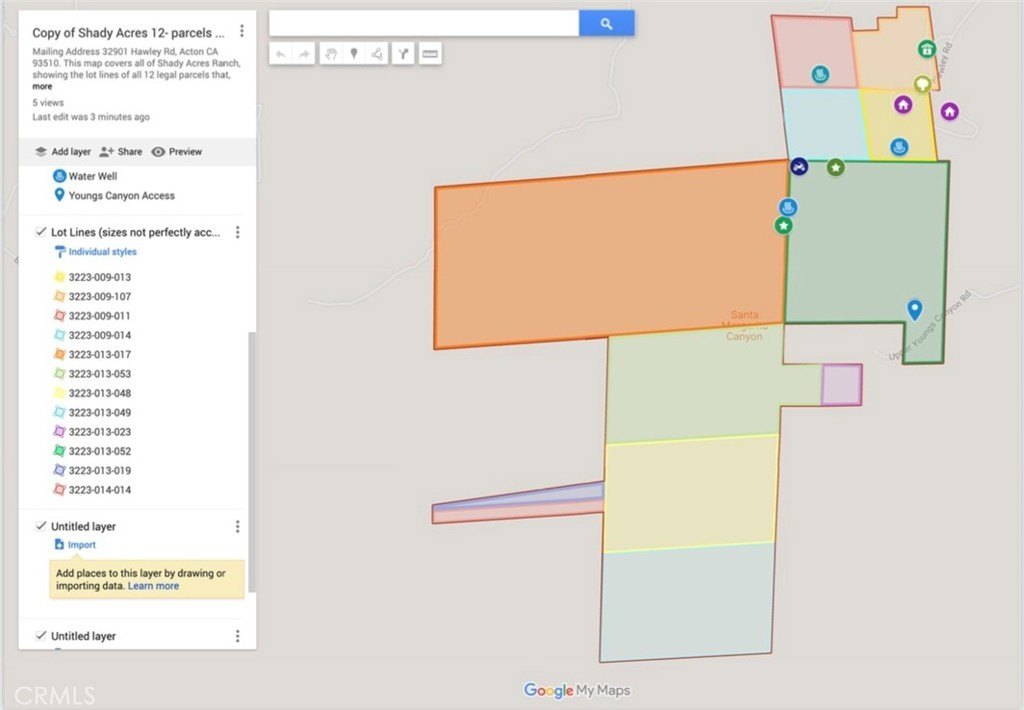Open first Untitled layer options menu

[237, 526]
